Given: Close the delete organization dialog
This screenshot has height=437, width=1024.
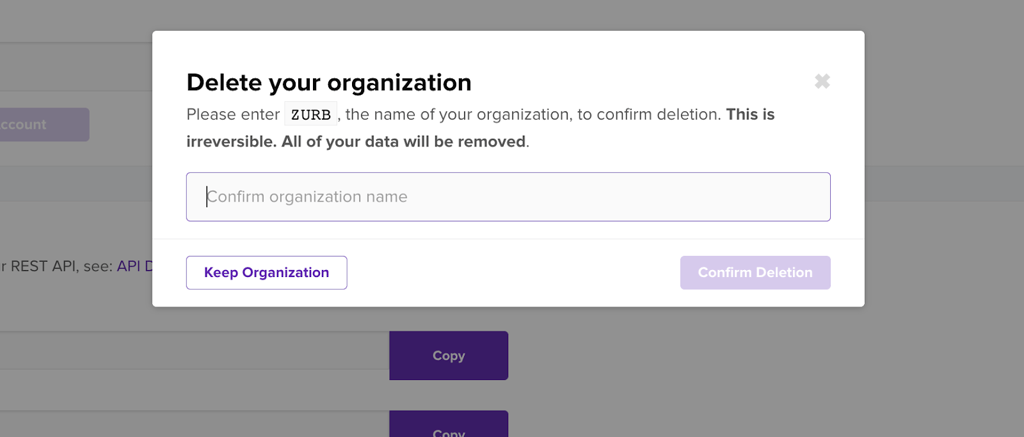Looking at the screenshot, I should click(822, 82).
